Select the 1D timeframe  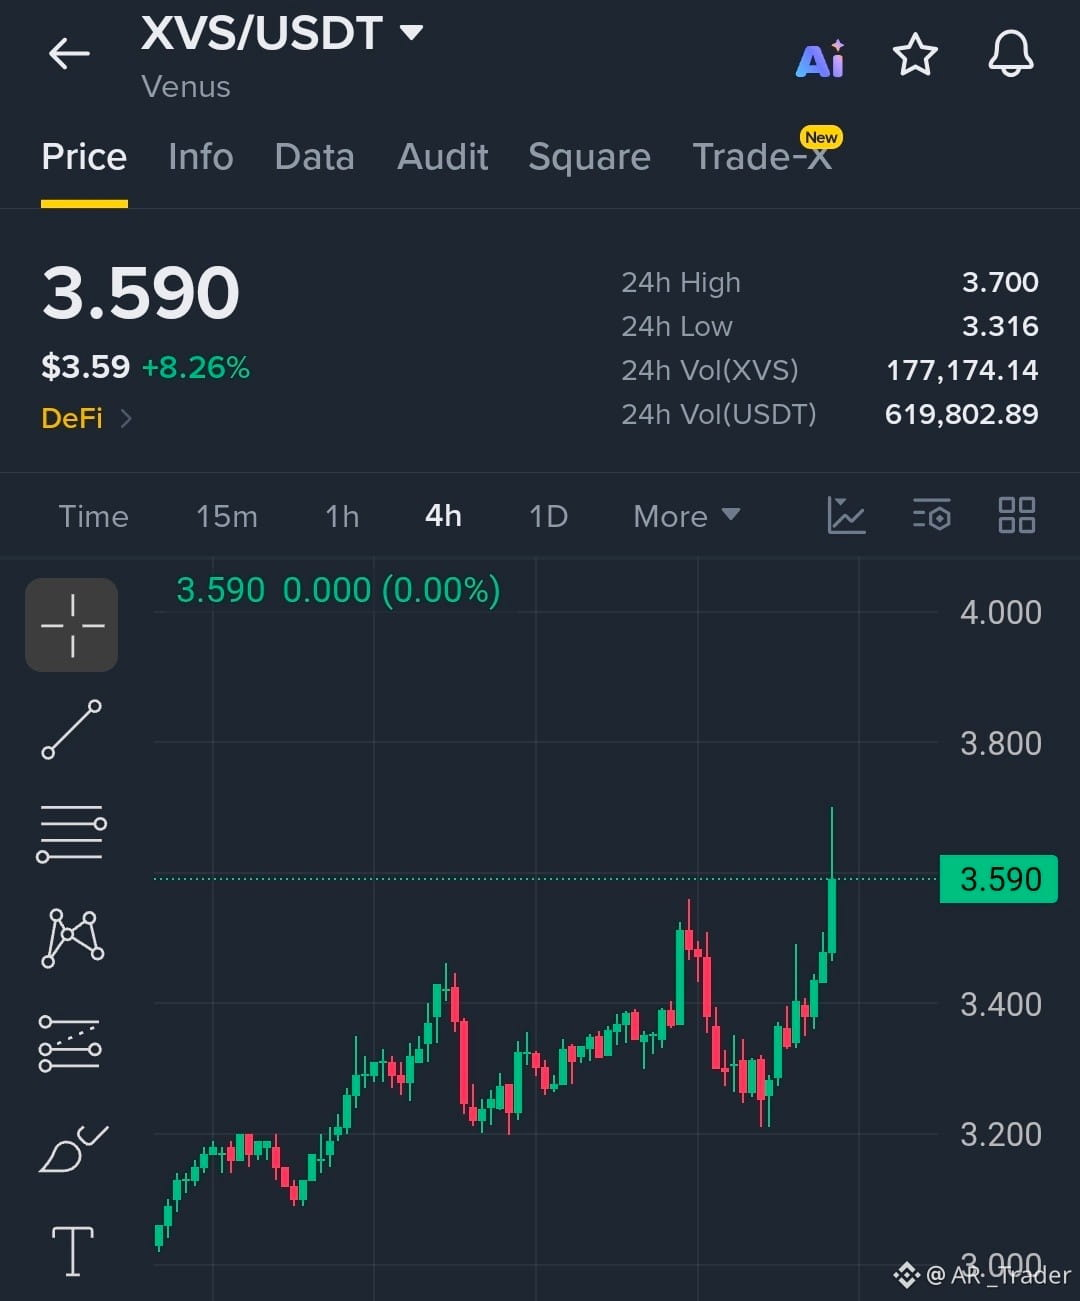[x=548, y=516]
